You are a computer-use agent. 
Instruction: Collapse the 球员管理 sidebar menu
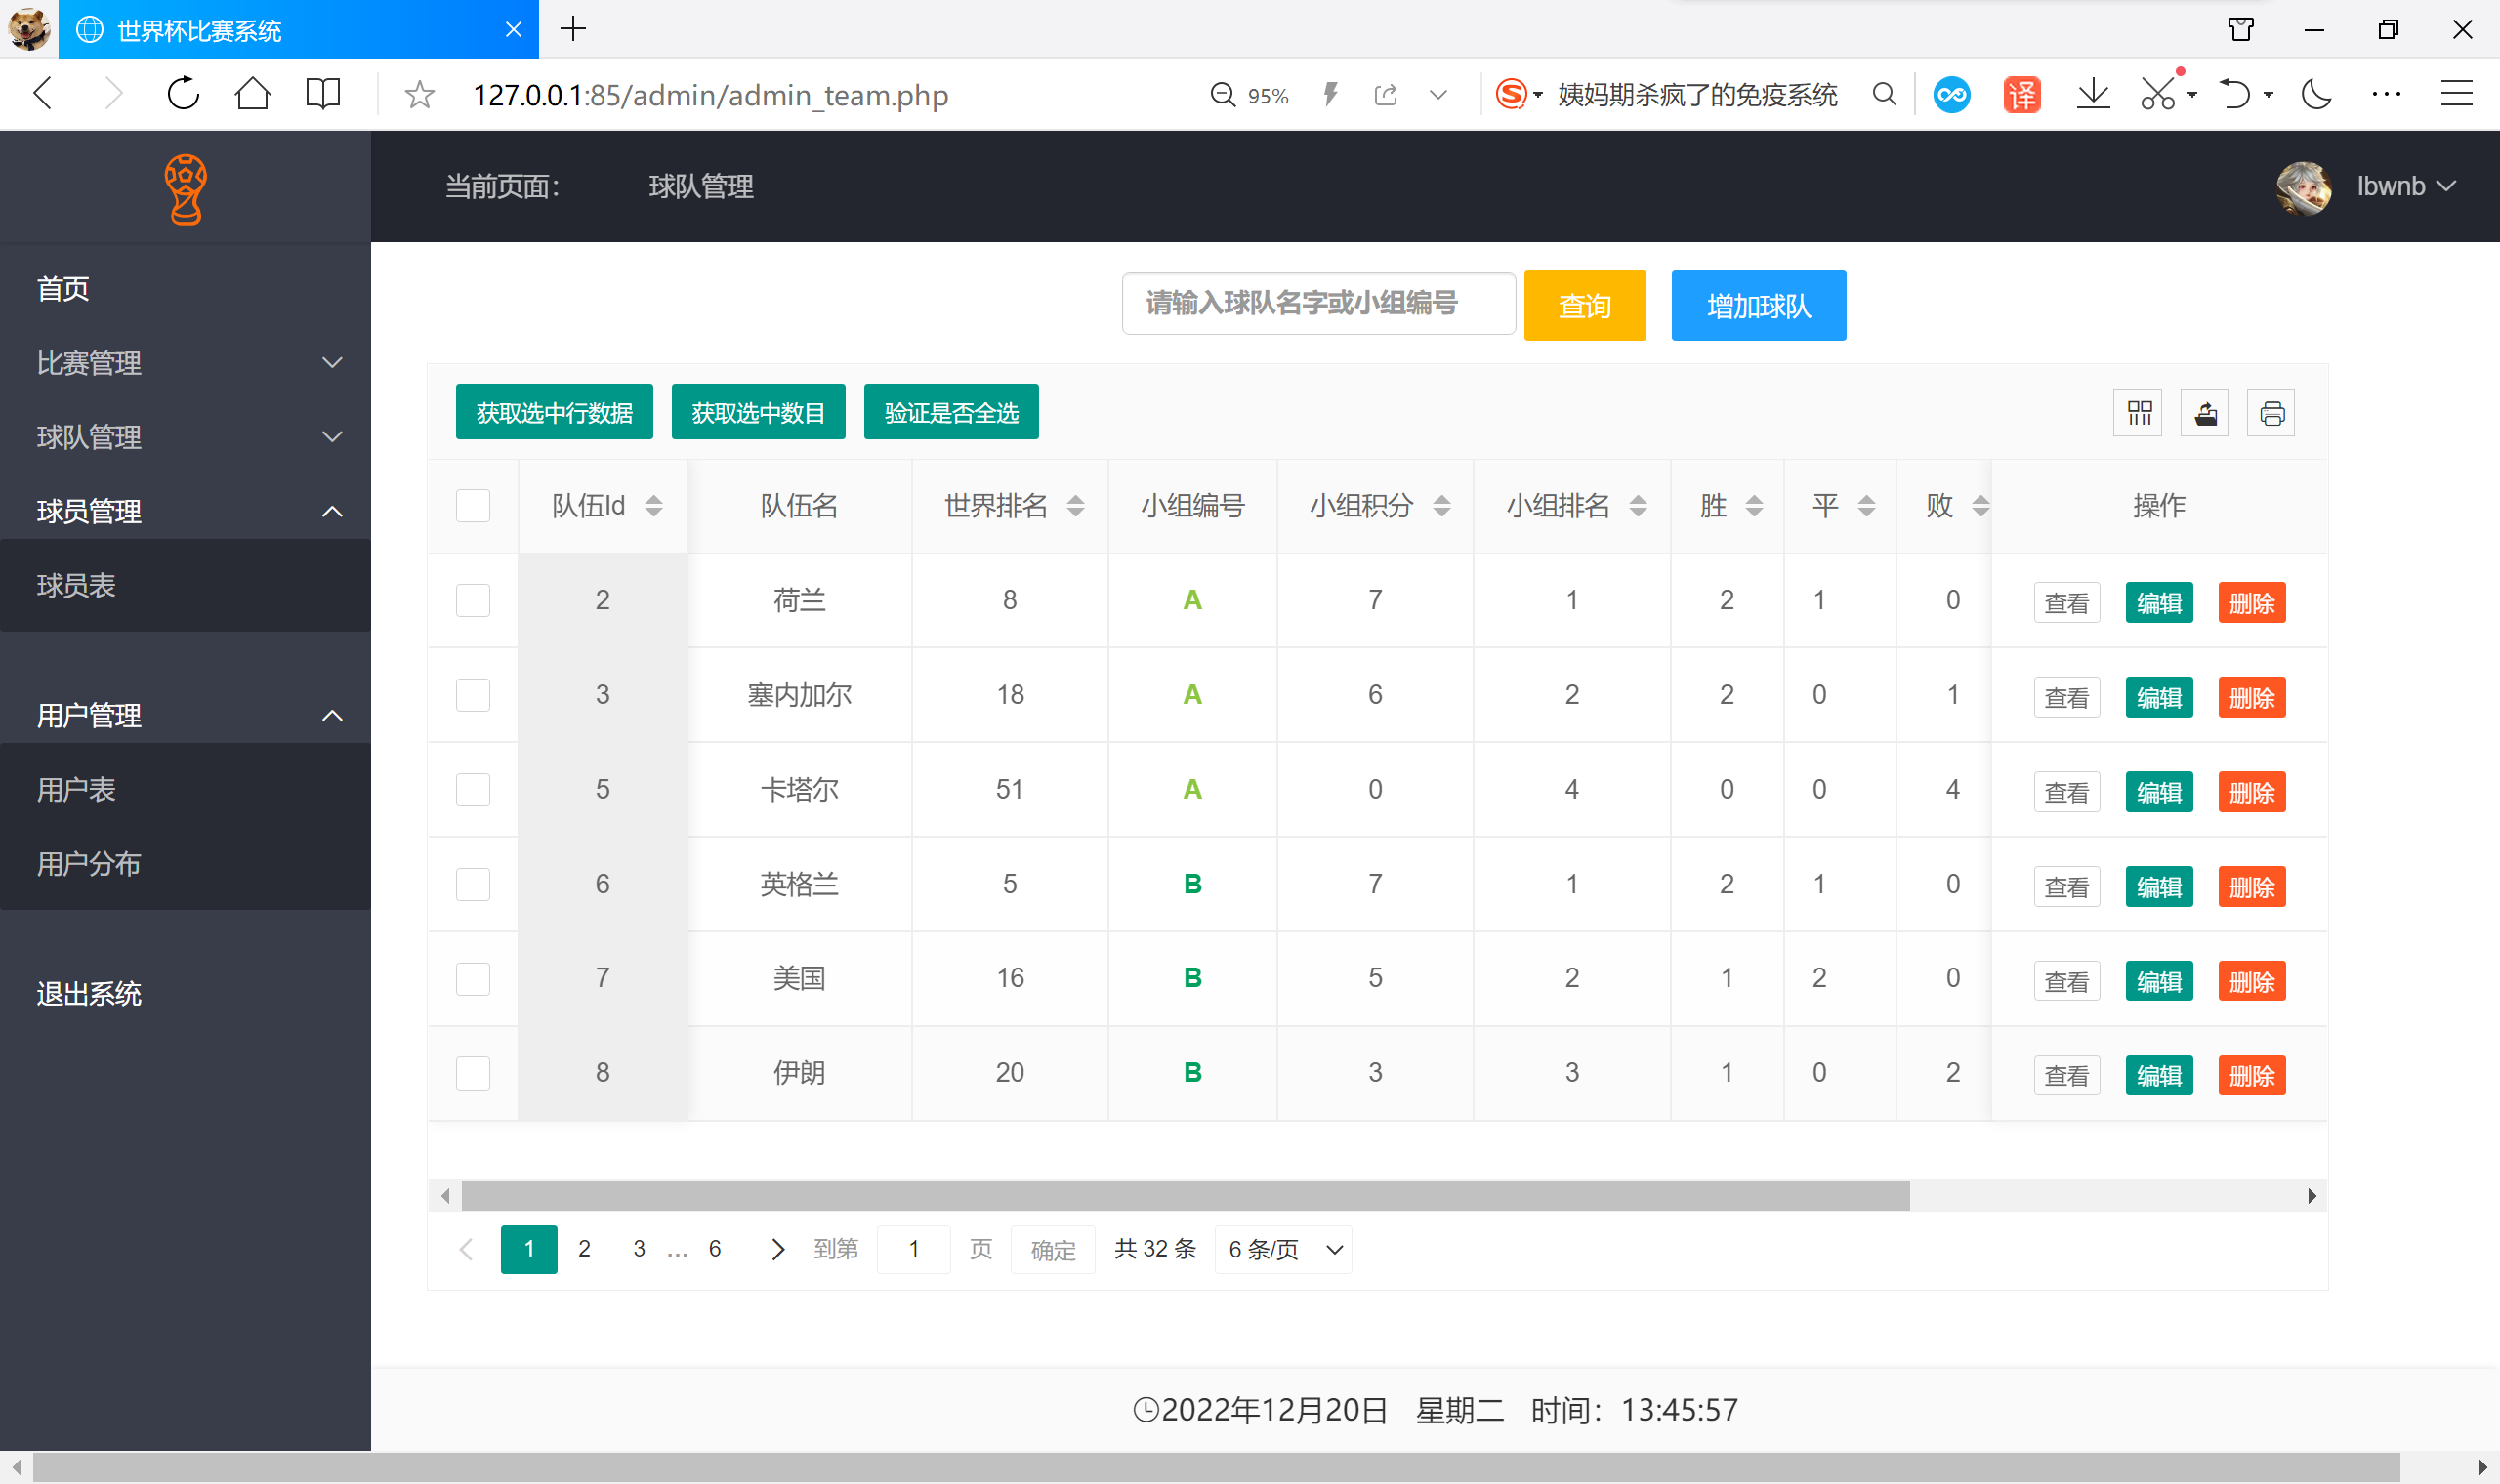tap(185, 511)
